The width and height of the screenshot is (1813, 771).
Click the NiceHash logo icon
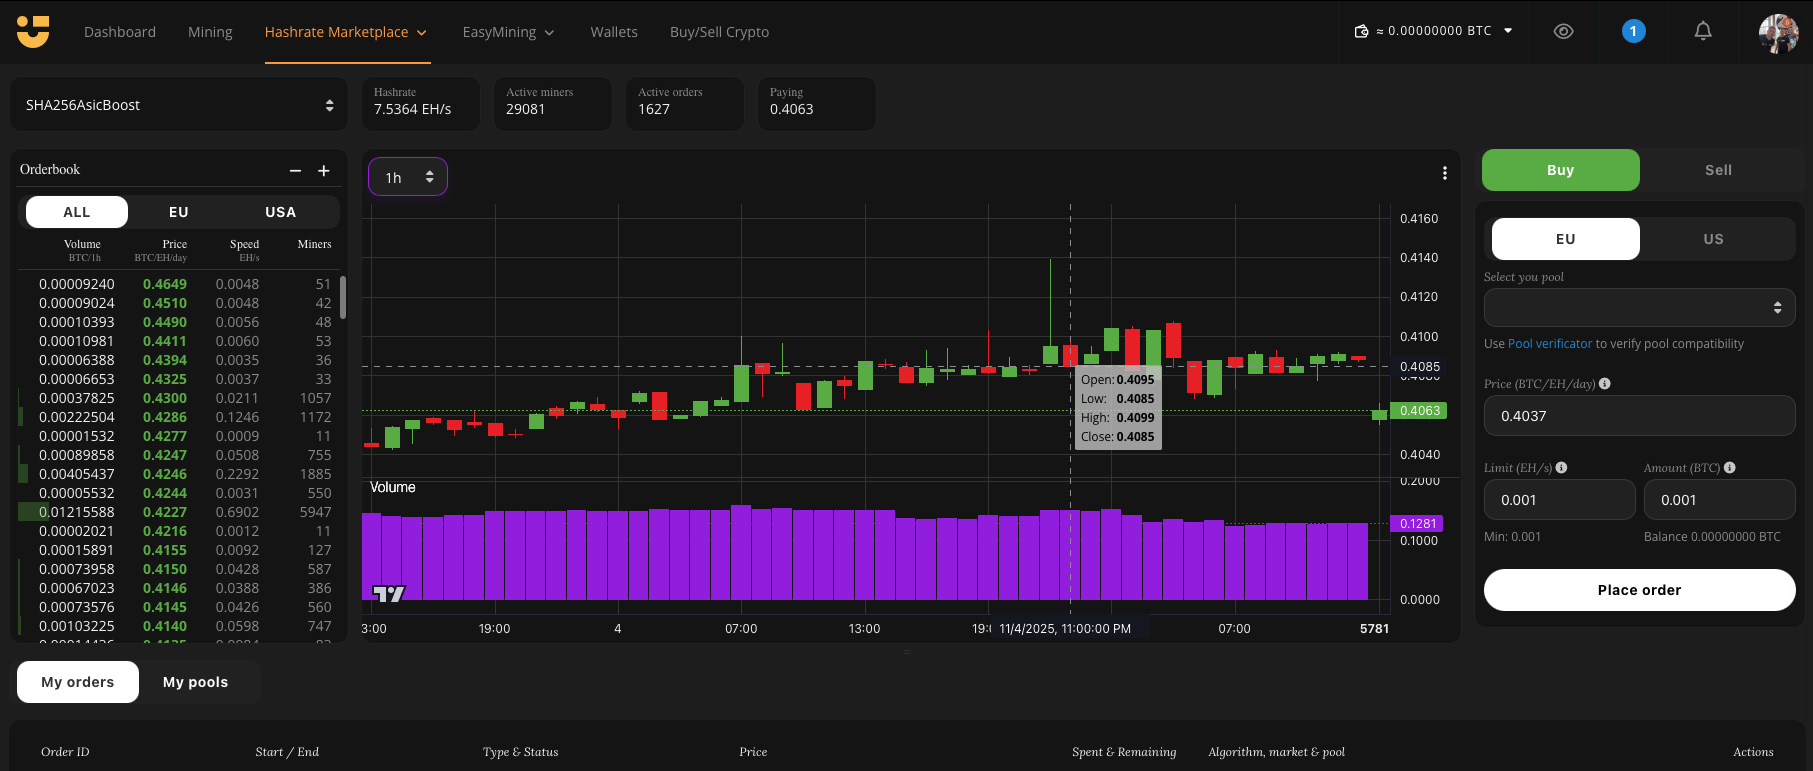pos(33,32)
